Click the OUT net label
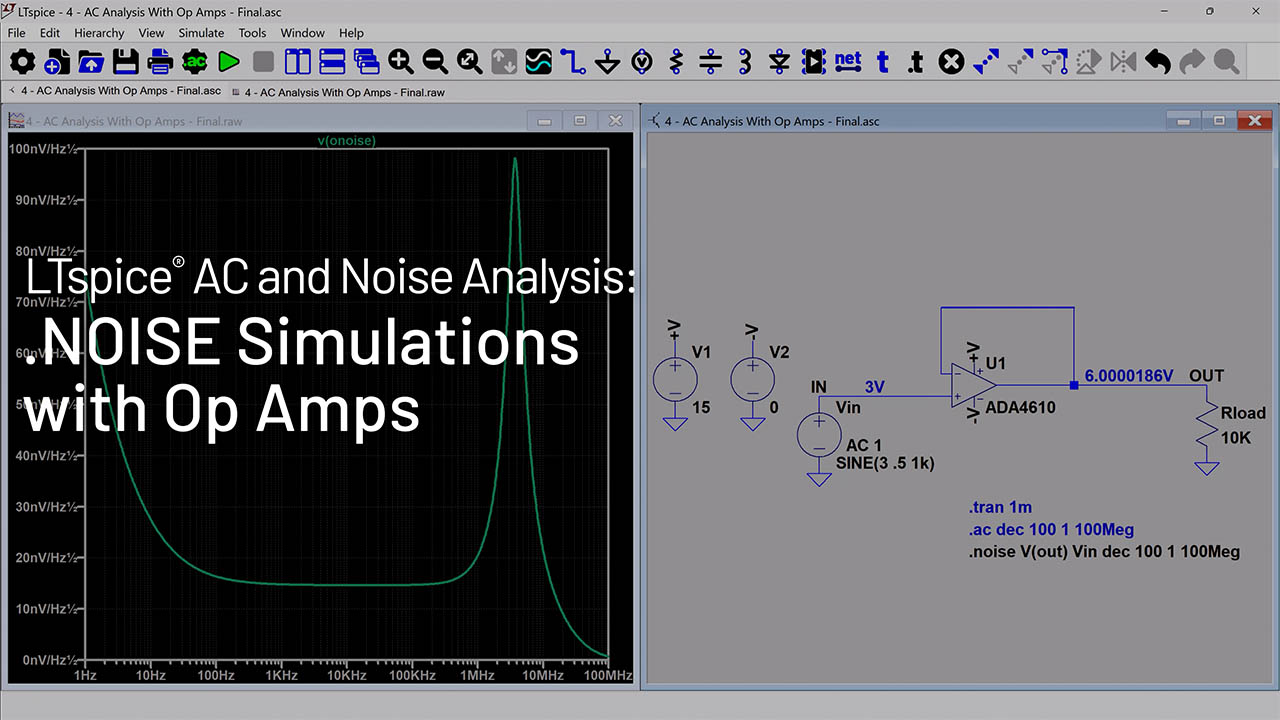Image resolution: width=1280 pixels, height=720 pixels. click(1206, 376)
